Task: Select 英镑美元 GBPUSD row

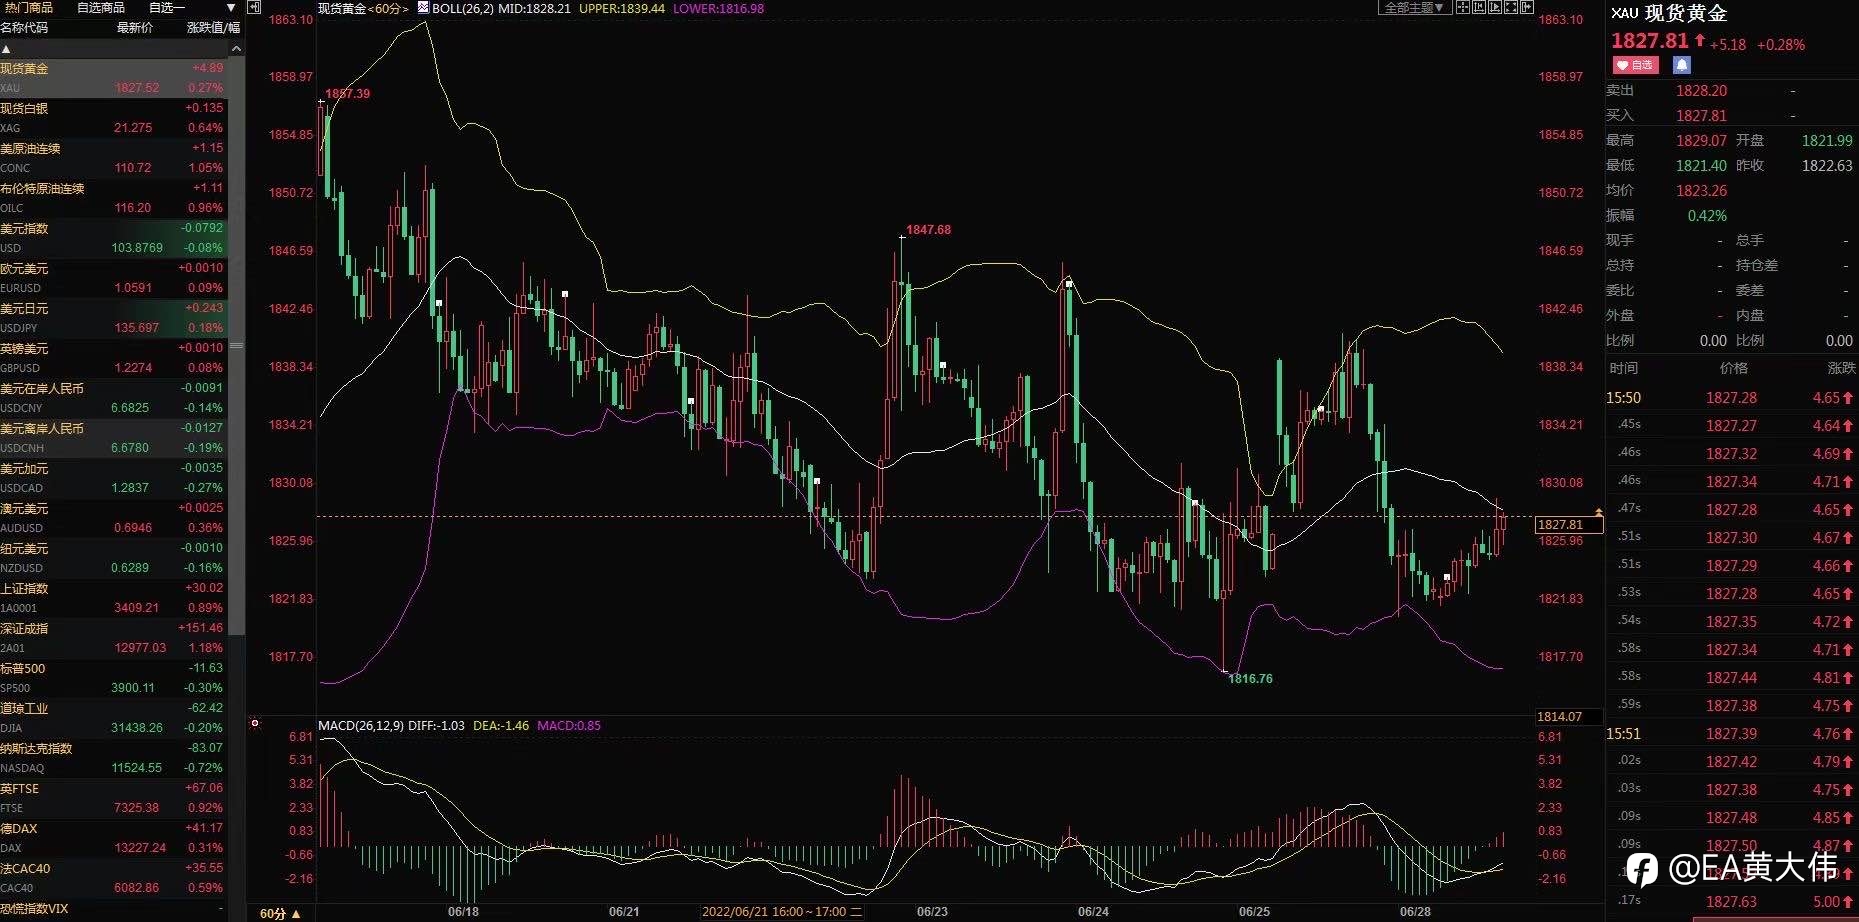Action: (114, 358)
